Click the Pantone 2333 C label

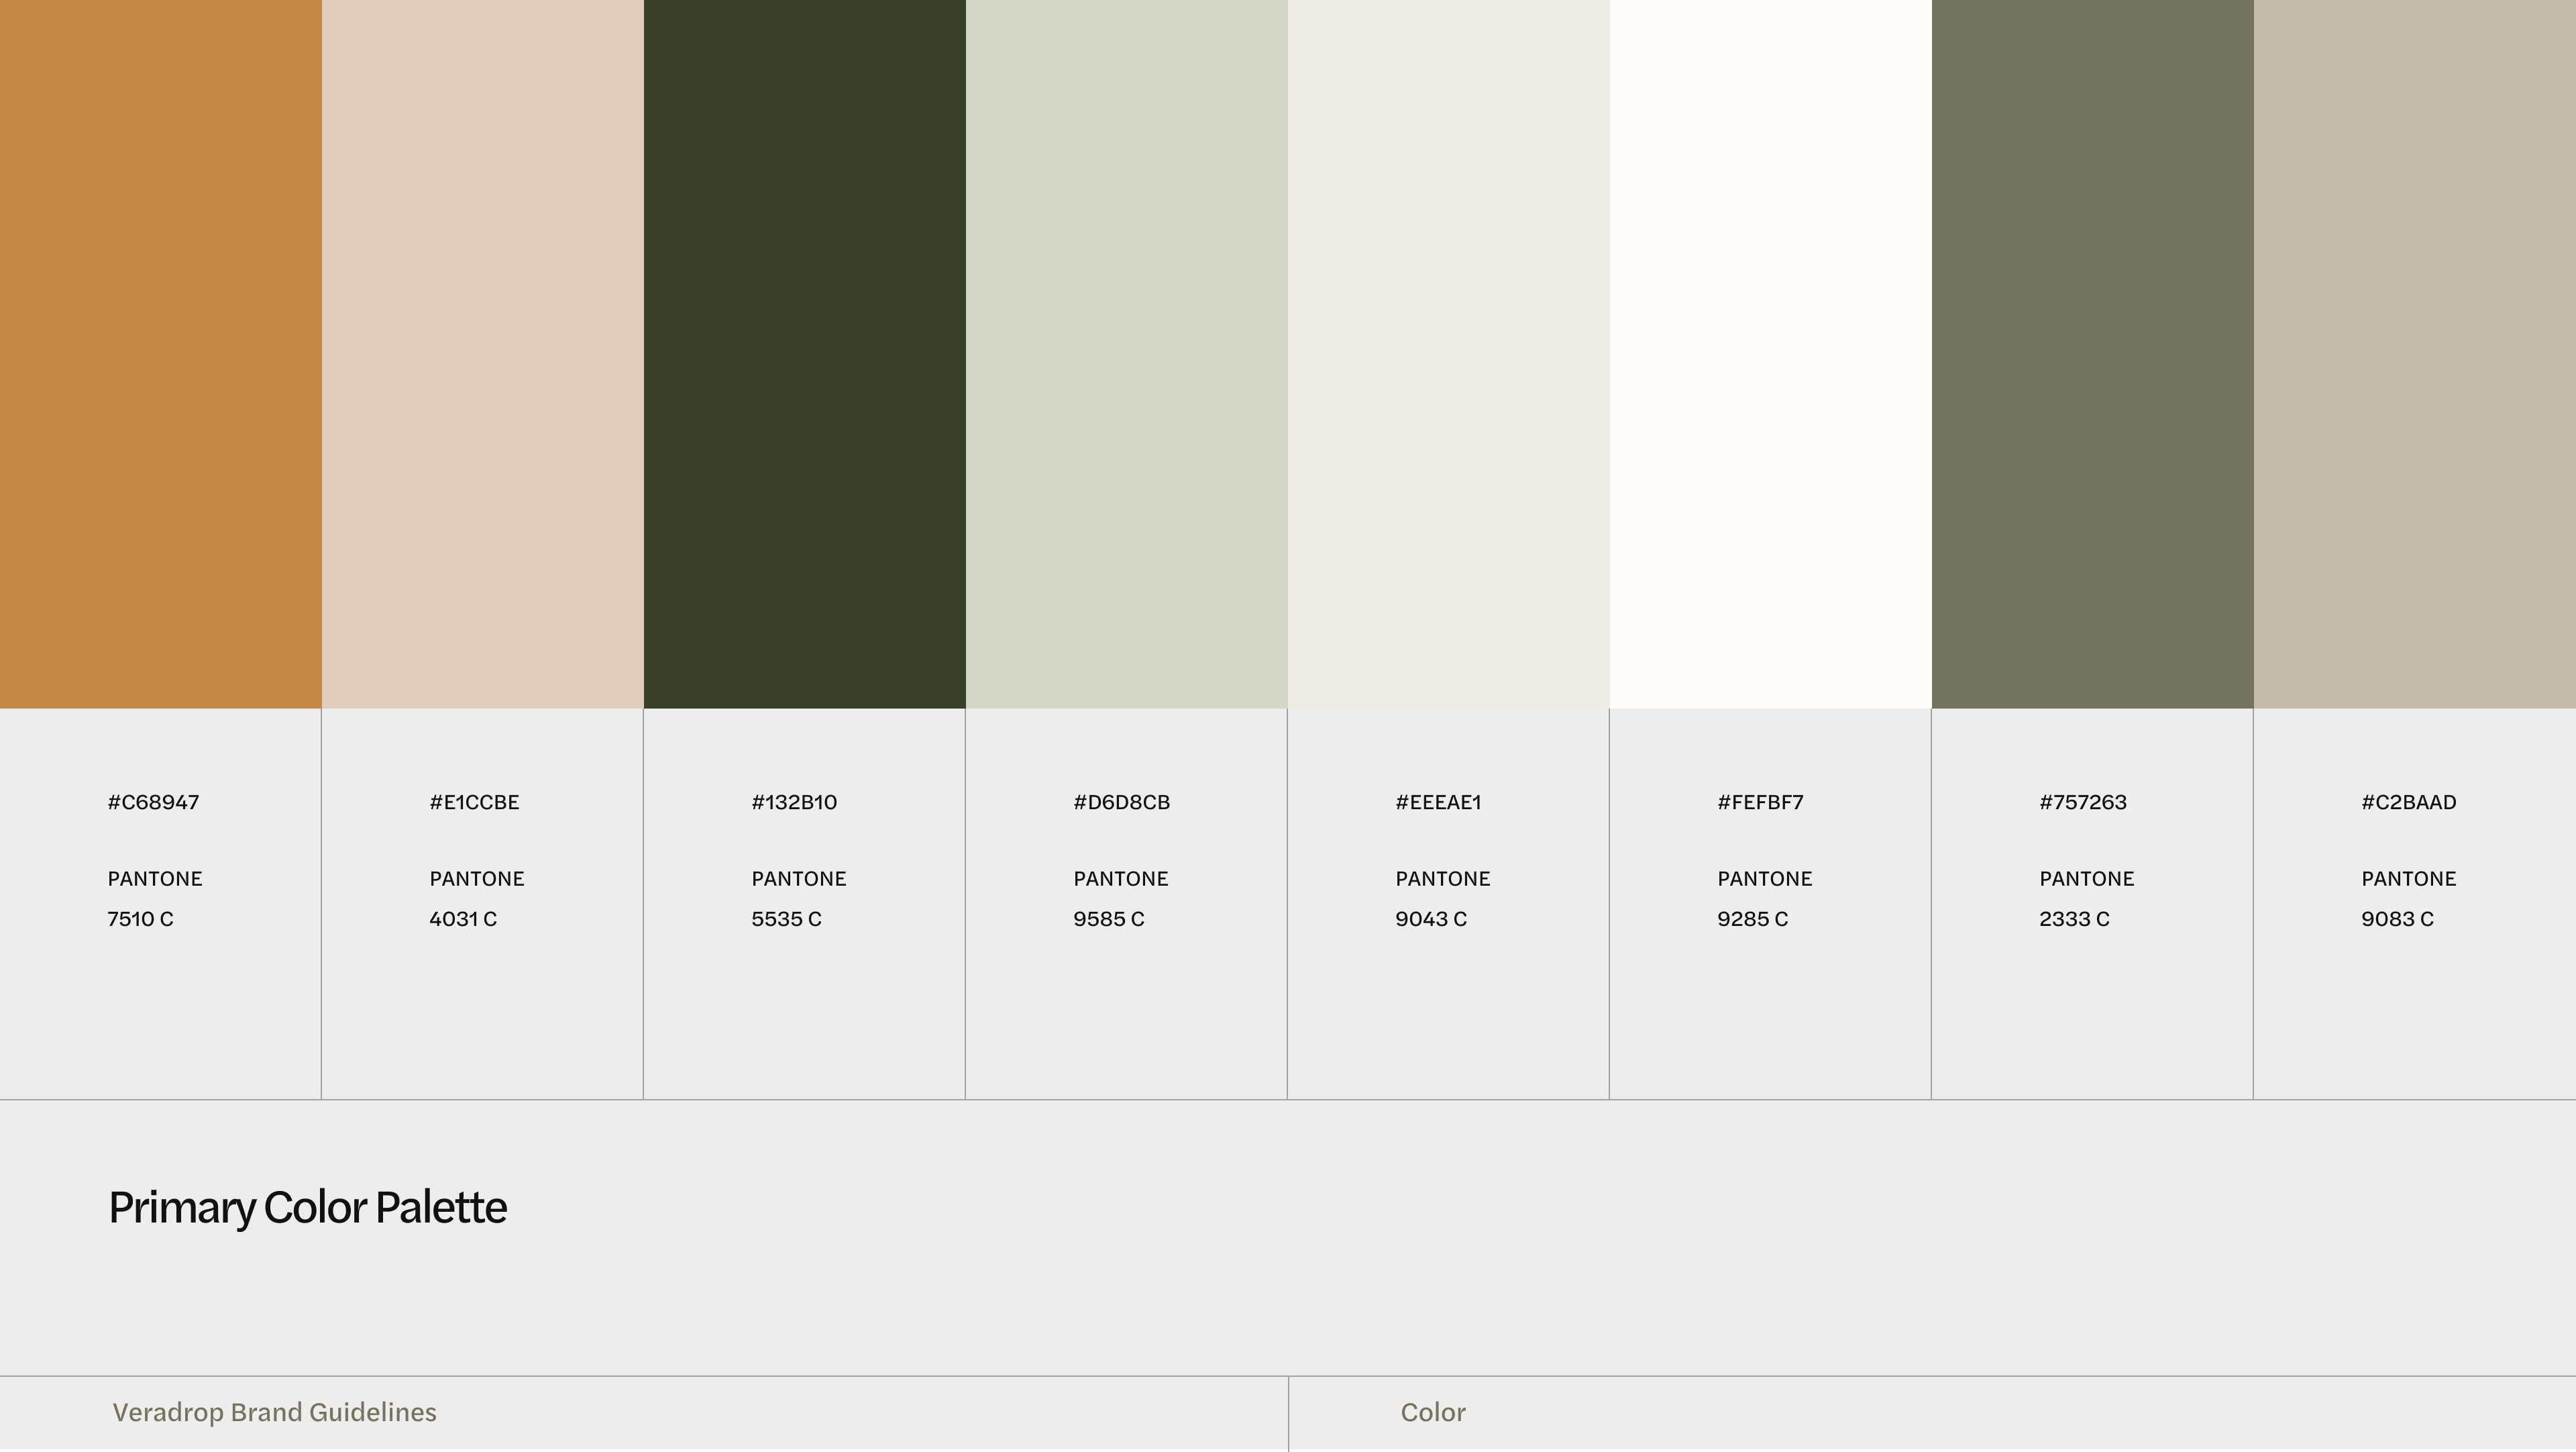pos(2074,919)
